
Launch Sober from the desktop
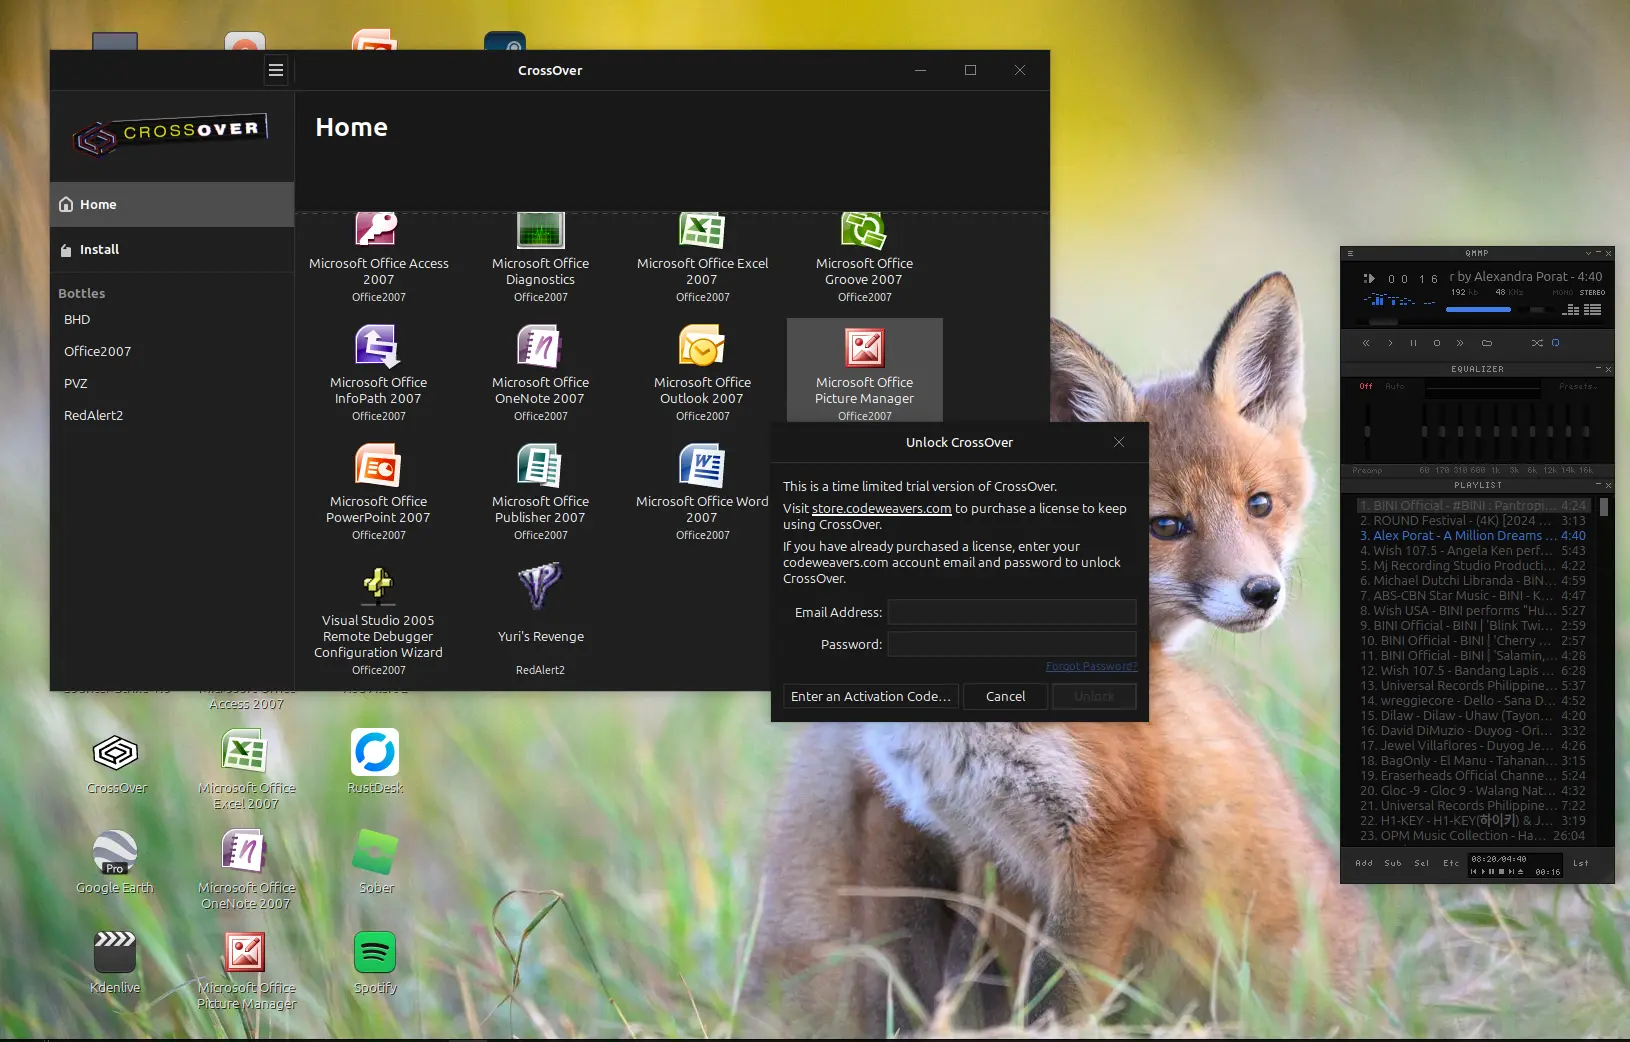pyautogui.click(x=376, y=862)
